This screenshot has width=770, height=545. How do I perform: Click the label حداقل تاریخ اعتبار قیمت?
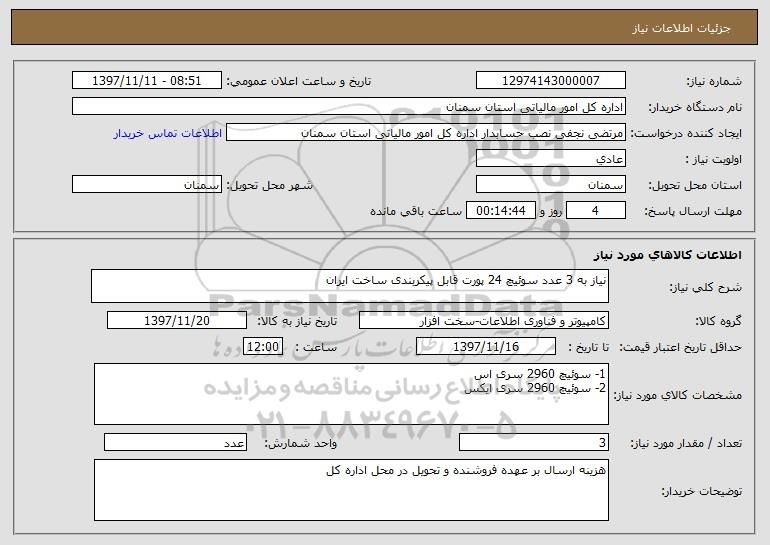(x=681, y=347)
